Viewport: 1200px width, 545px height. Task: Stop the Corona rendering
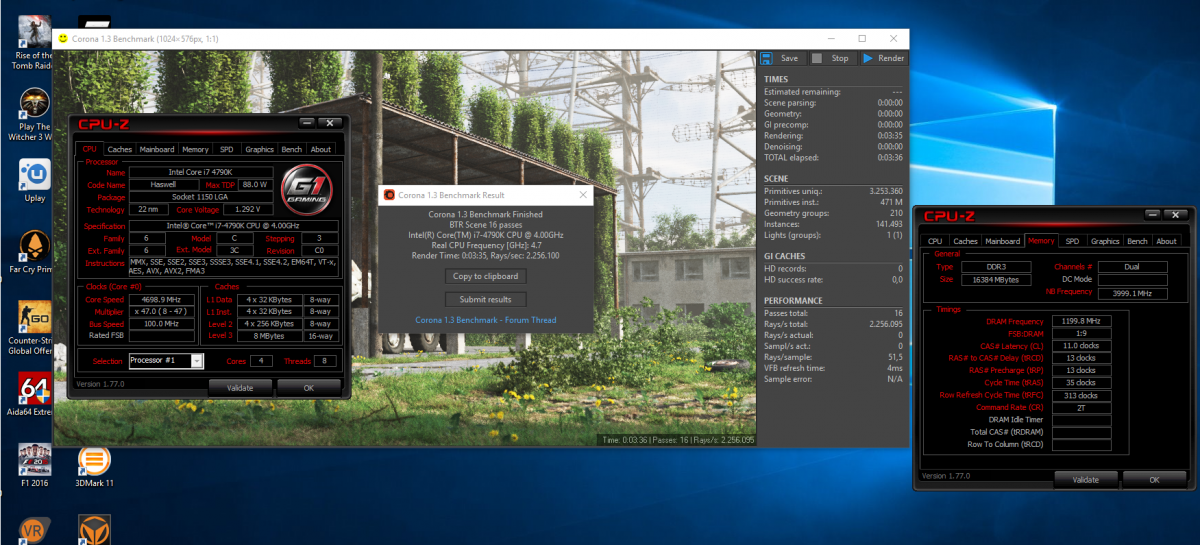pyautogui.click(x=830, y=58)
